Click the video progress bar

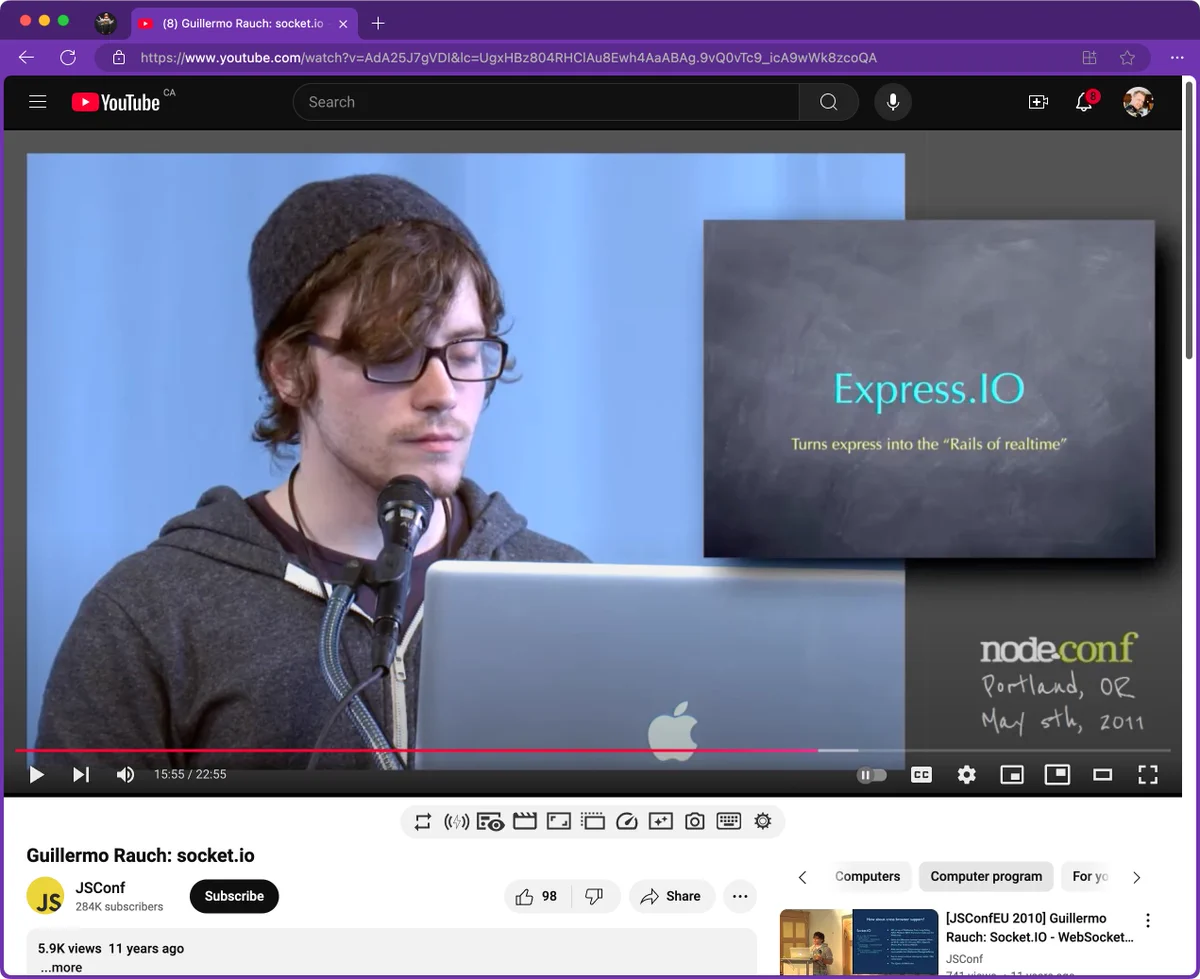pos(592,750)
